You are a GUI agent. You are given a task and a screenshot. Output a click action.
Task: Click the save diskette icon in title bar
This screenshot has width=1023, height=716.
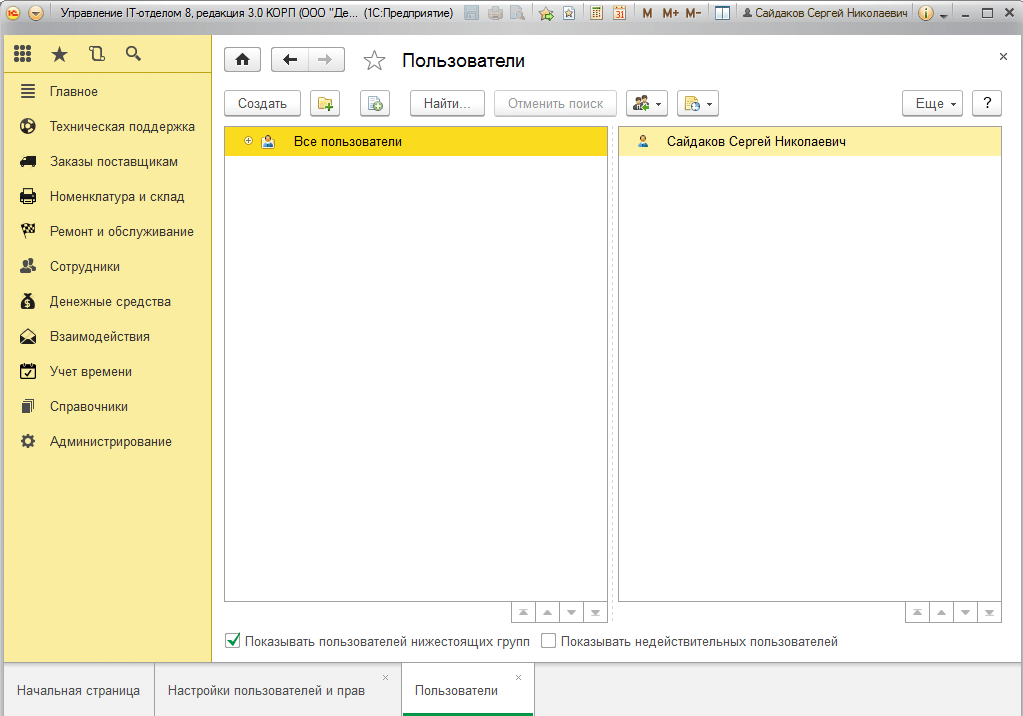[472, 12]
